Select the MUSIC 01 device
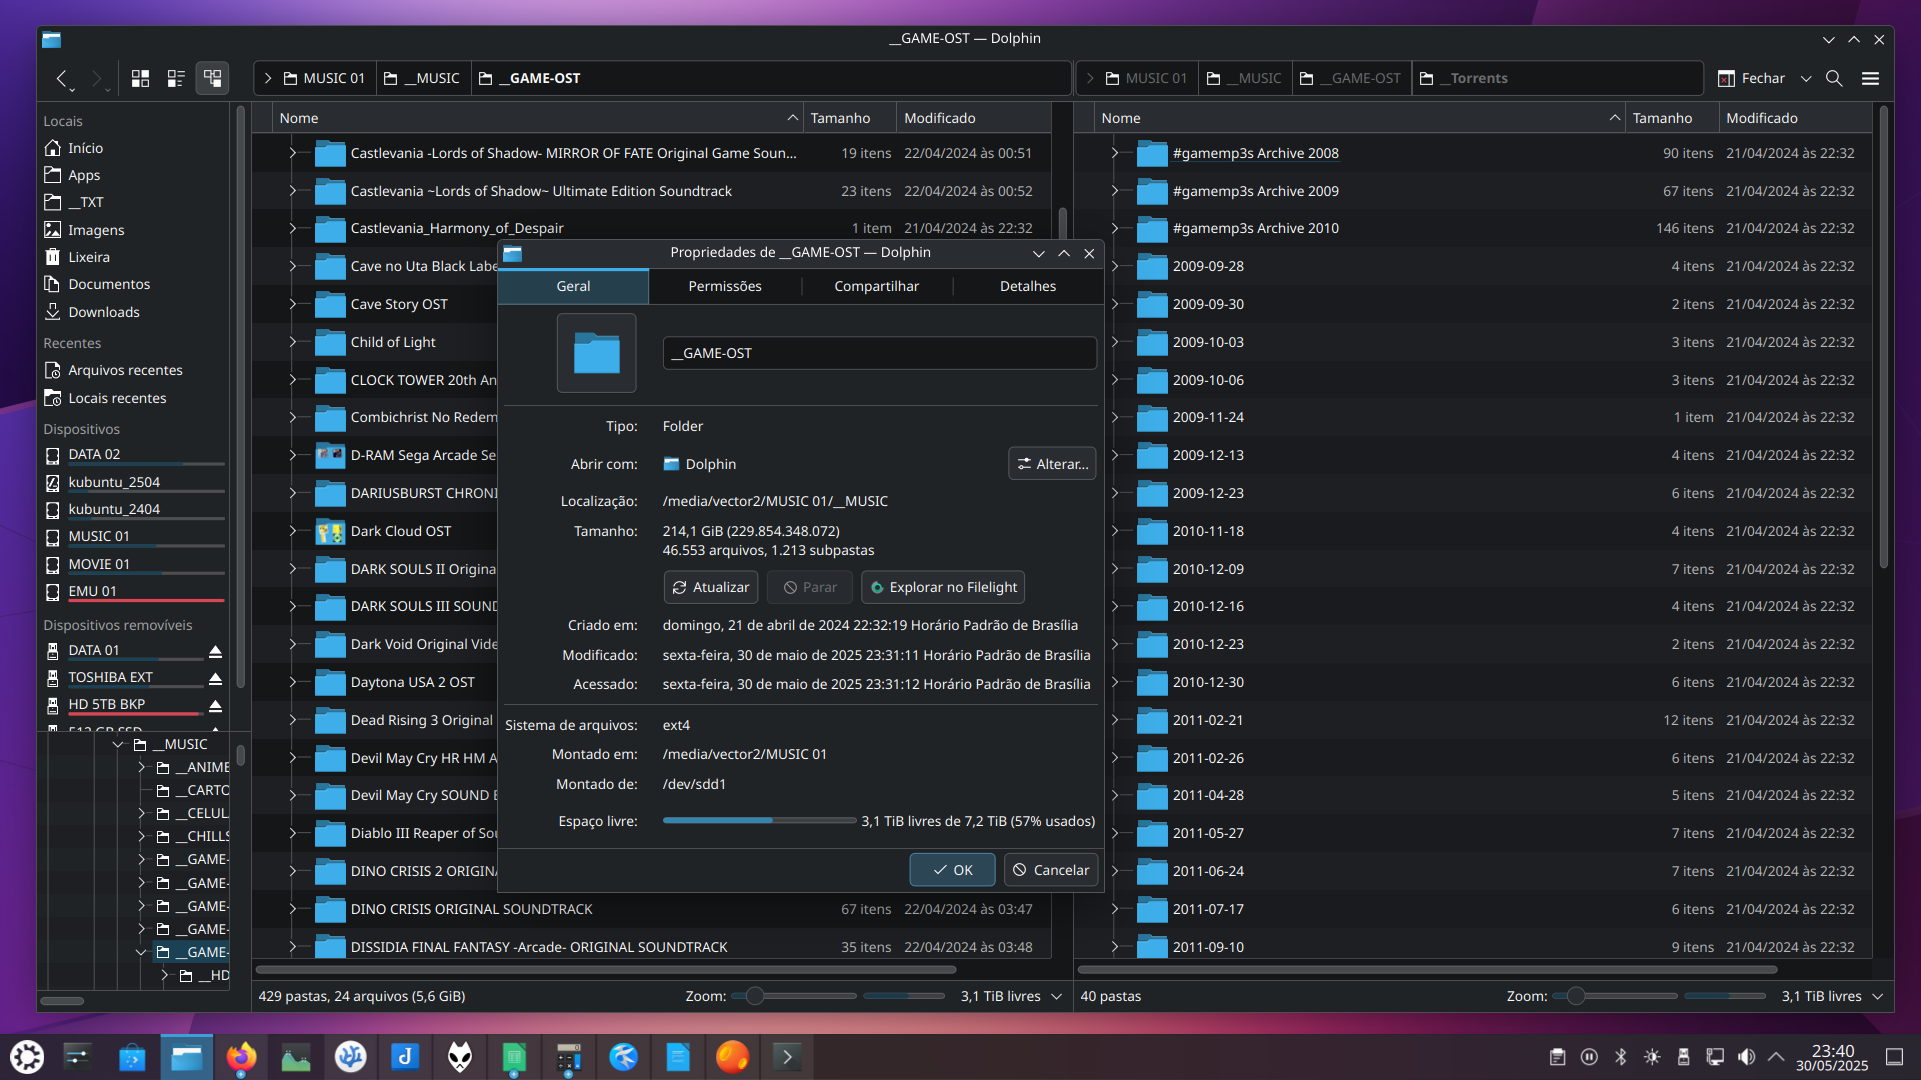 point(98,536)
